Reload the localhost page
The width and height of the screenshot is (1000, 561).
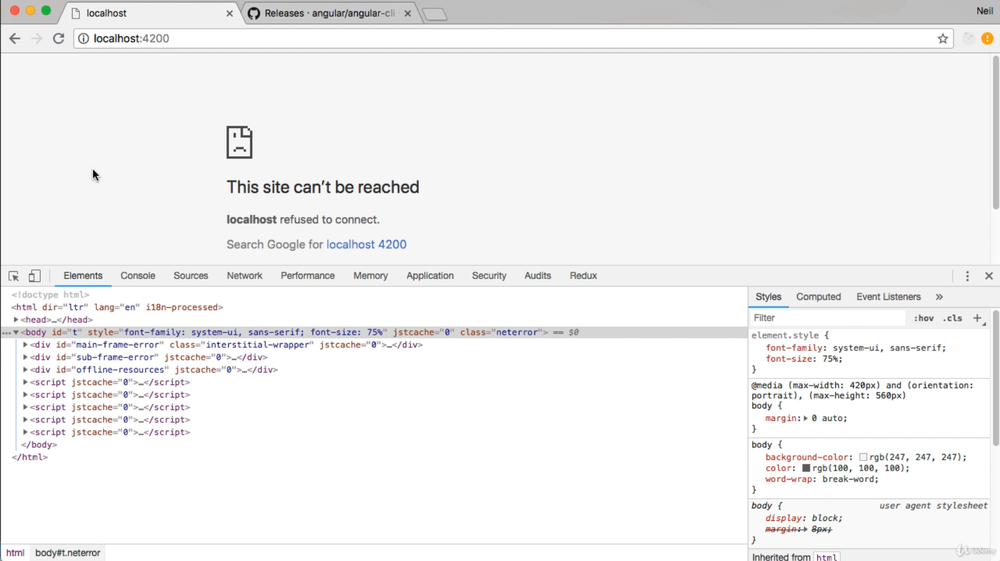pos(58,39)
